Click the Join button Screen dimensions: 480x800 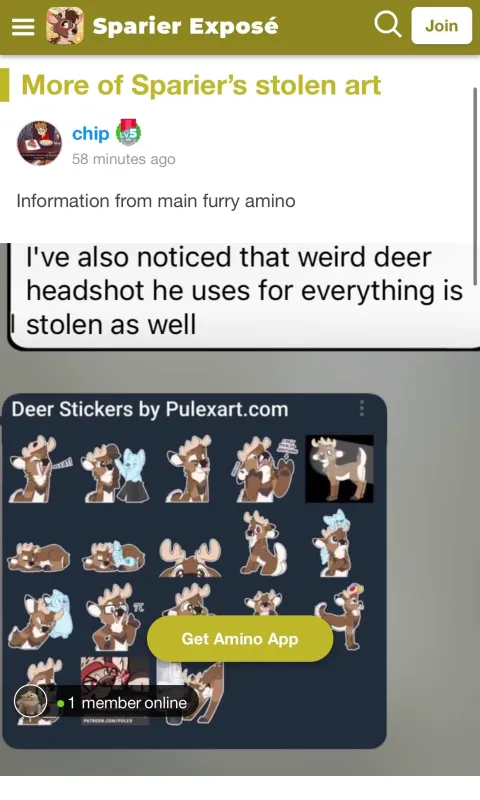coord(441,26)
